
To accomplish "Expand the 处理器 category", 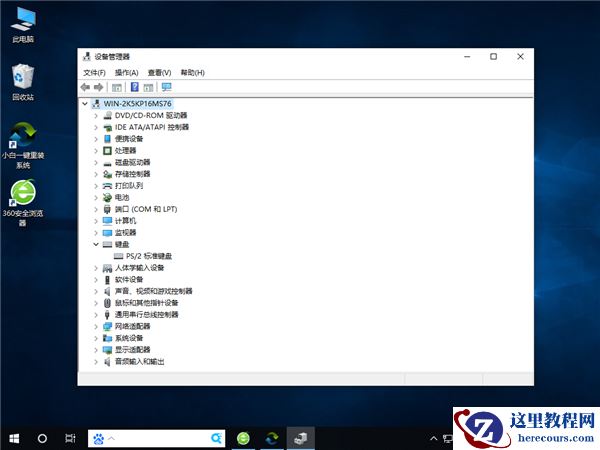I will pos(96,151).
